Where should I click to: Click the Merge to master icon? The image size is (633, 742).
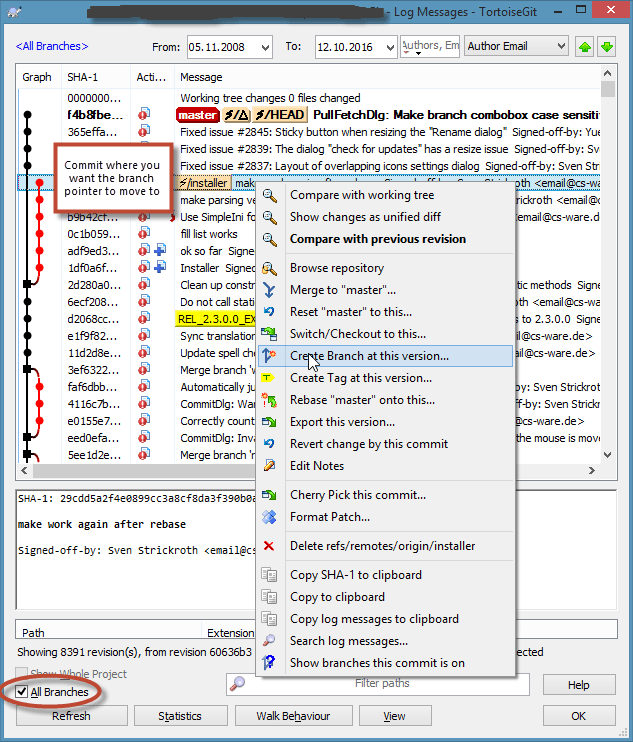click(x=270, y=290)
